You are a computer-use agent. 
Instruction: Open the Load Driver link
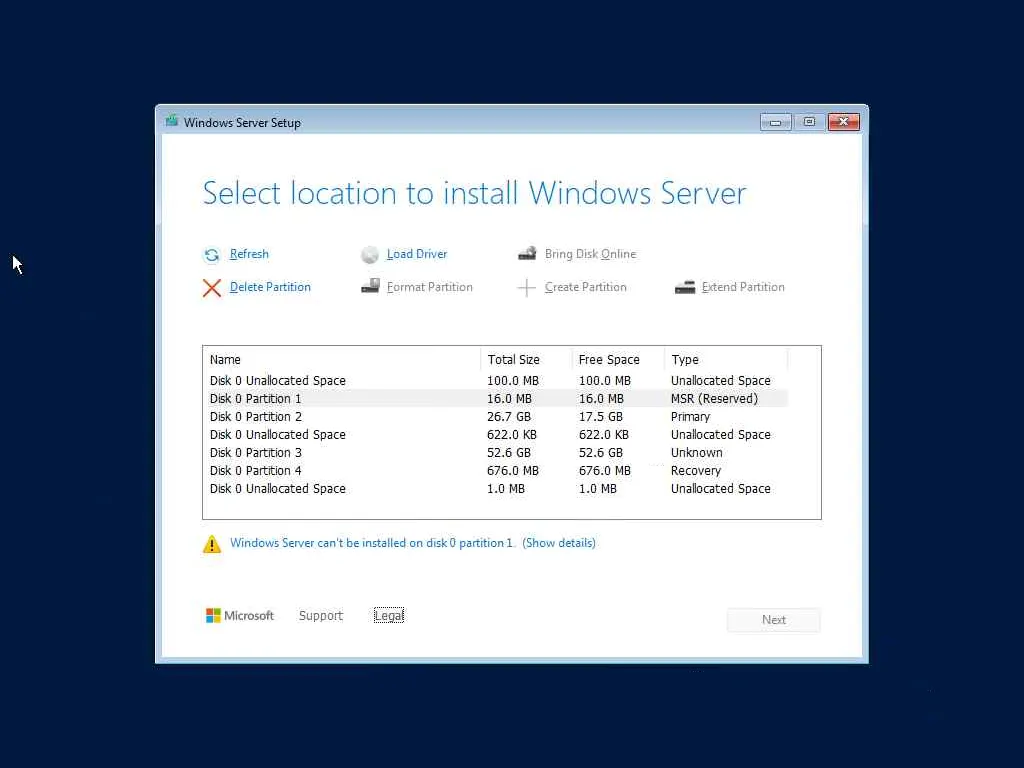(417, 254)
